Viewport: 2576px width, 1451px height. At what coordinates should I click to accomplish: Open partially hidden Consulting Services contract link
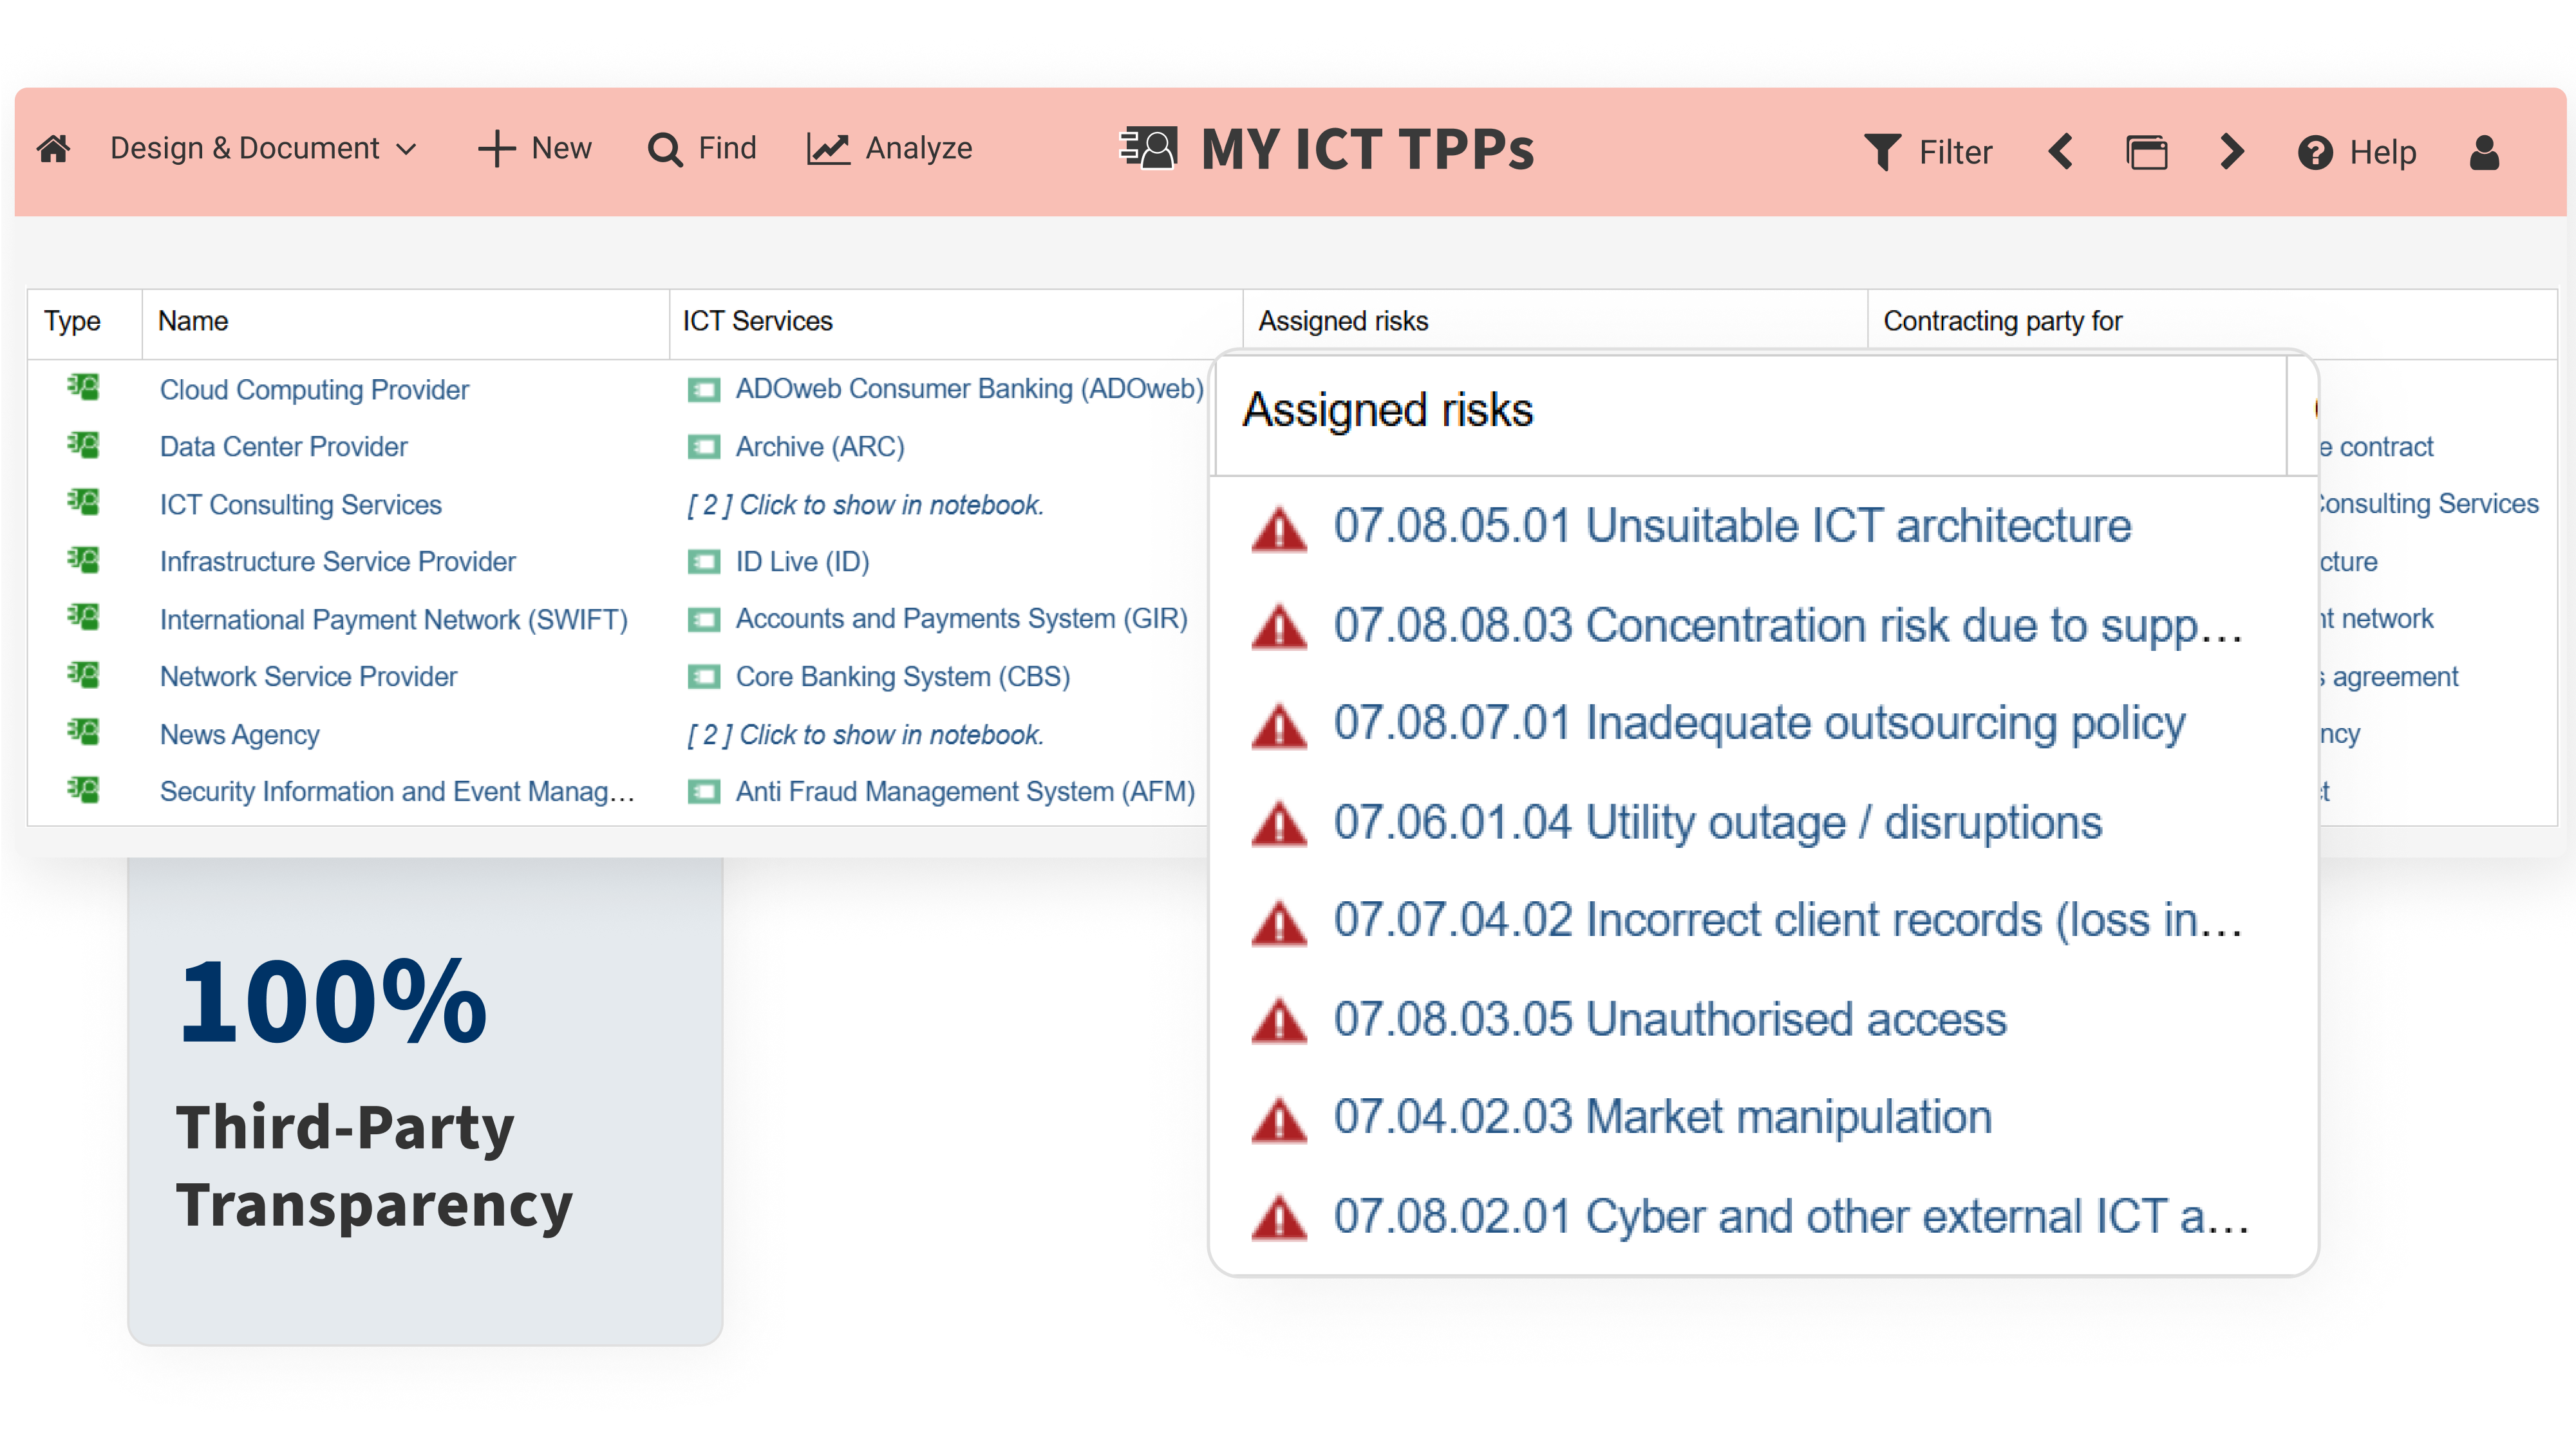2428,503
